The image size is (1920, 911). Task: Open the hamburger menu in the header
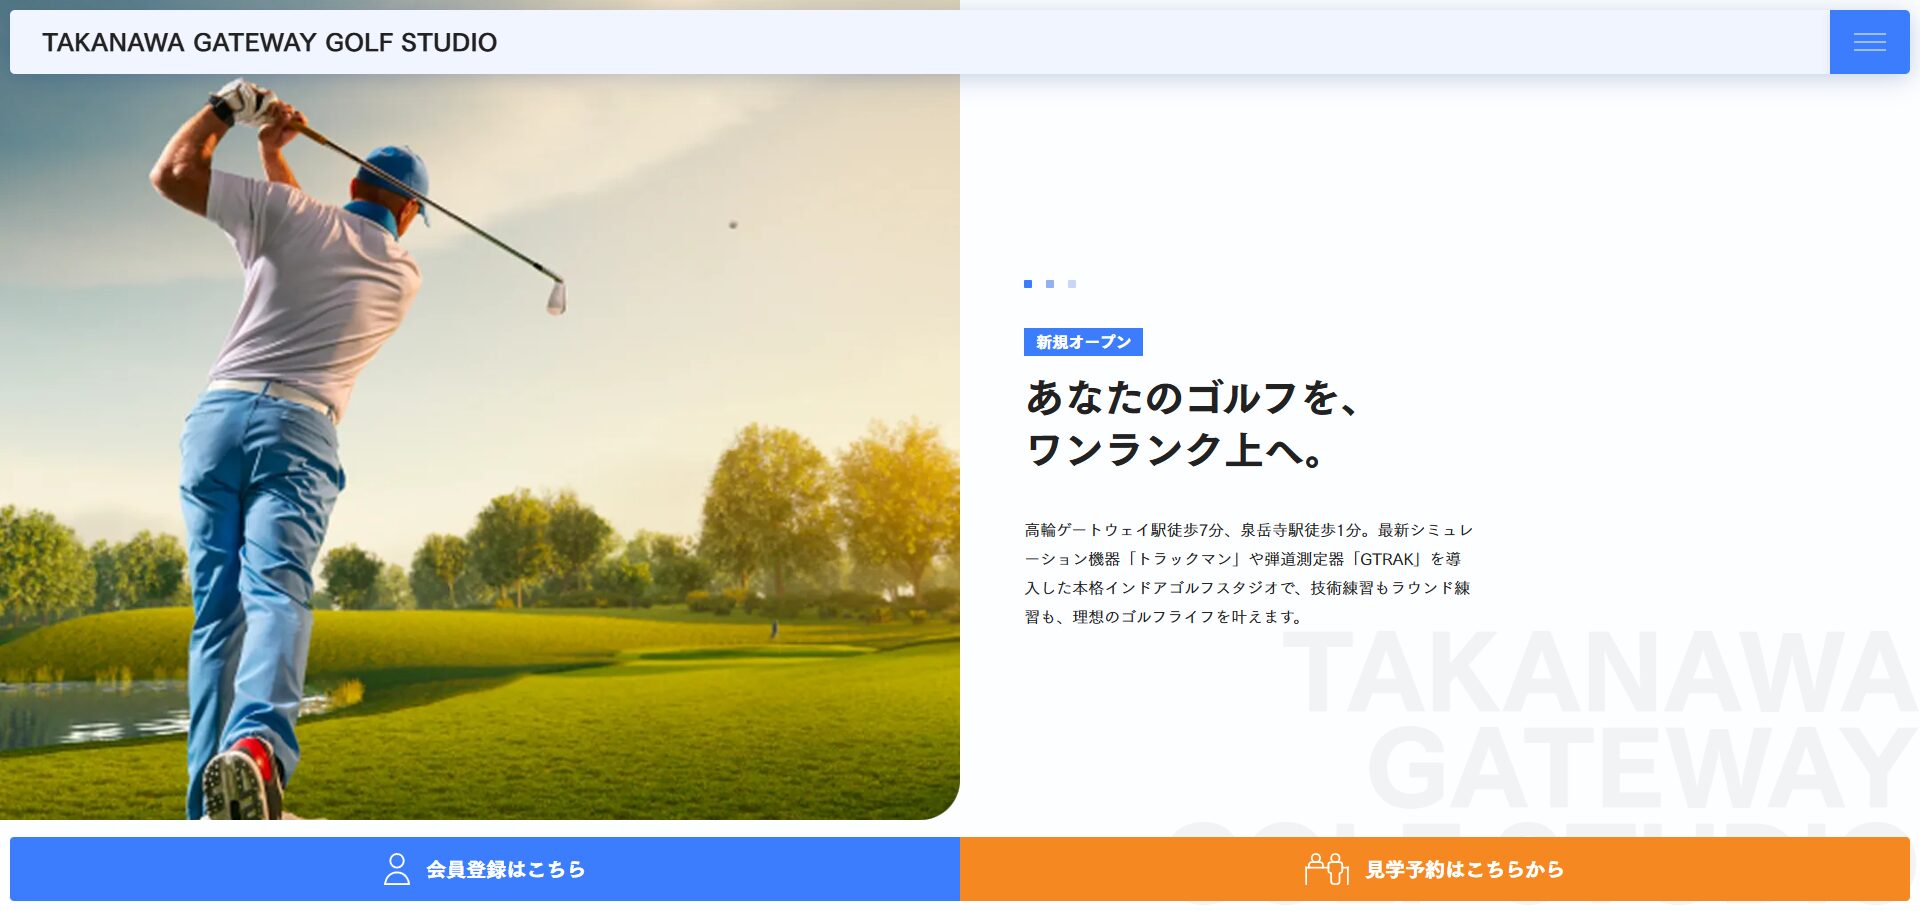pos(1868,42)
